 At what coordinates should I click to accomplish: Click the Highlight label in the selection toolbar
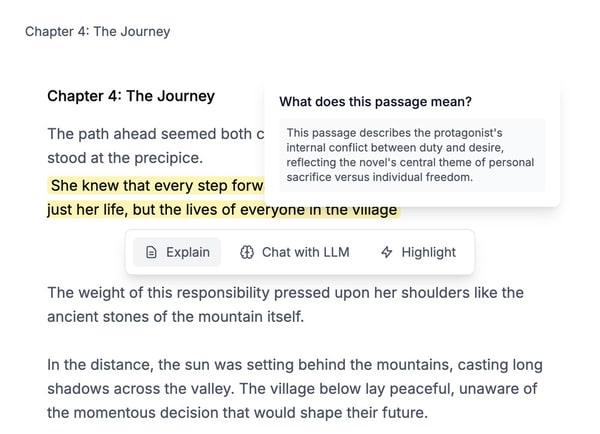(428, 252)
